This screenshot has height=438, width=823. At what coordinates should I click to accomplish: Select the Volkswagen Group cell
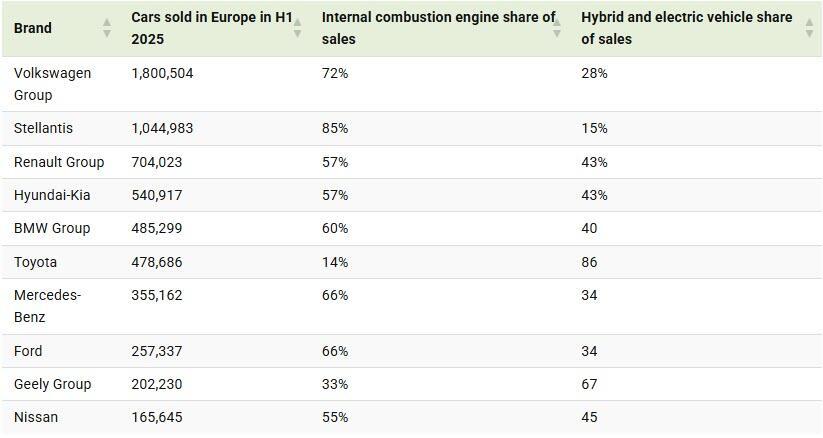(52, 84)
